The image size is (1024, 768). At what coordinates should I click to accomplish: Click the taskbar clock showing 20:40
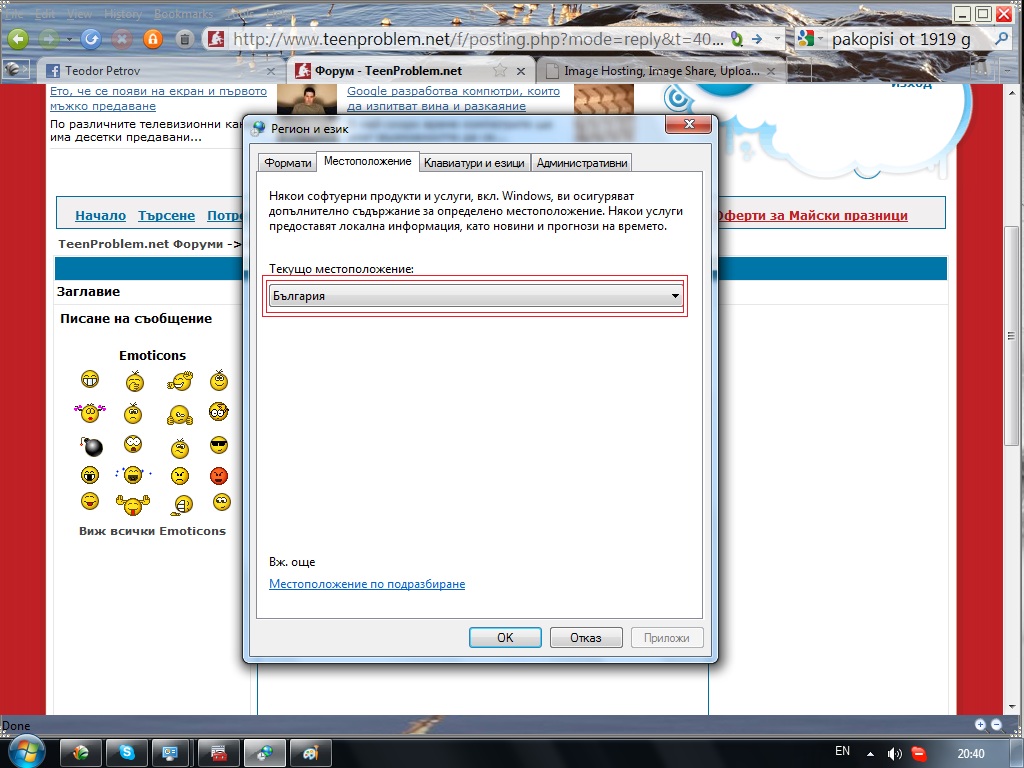(x=971, y=754)
